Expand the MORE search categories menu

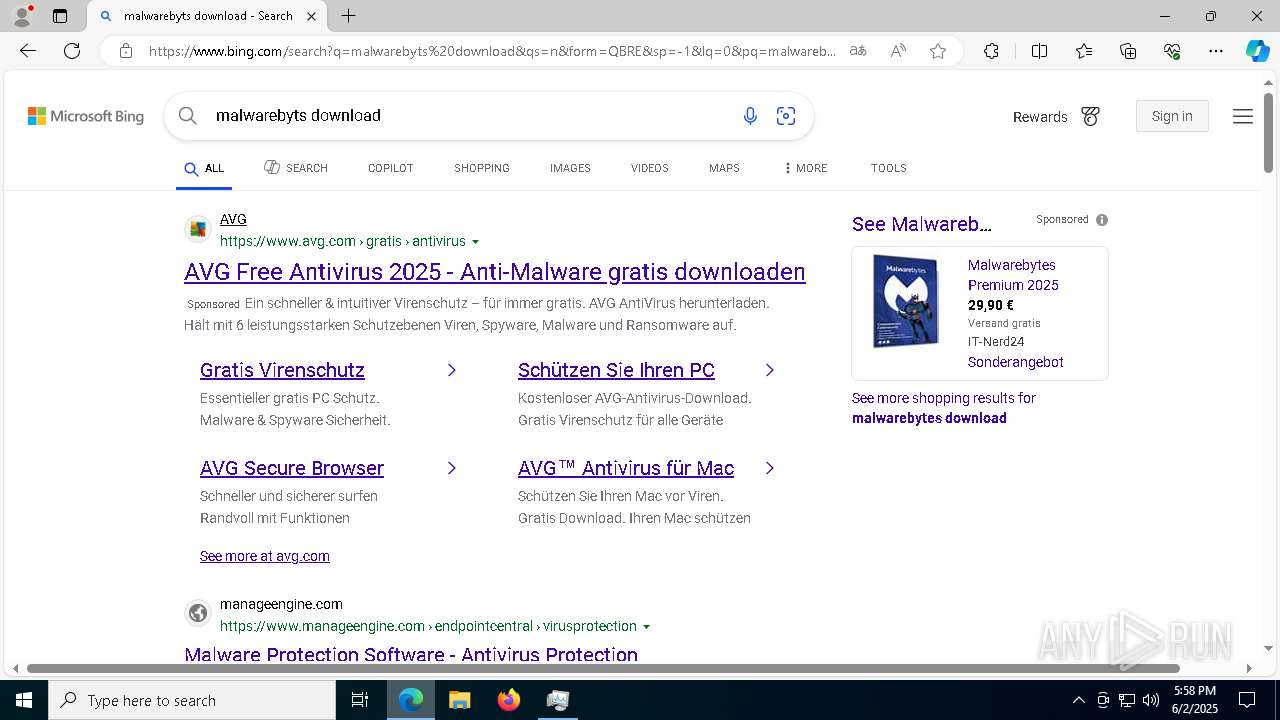(806, 168)
